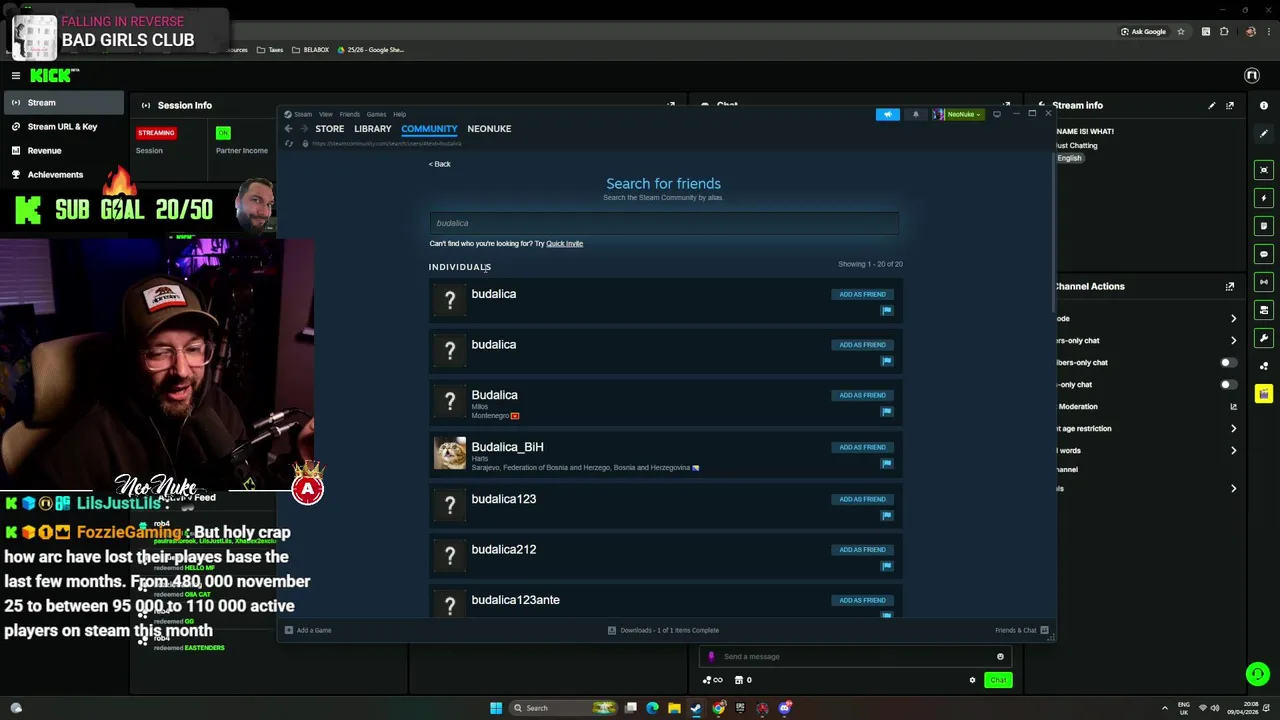1280x720 pixels.
Task: Open emoji picker in chat message box
Action: pyautogui.click(x=1000, y=657)
